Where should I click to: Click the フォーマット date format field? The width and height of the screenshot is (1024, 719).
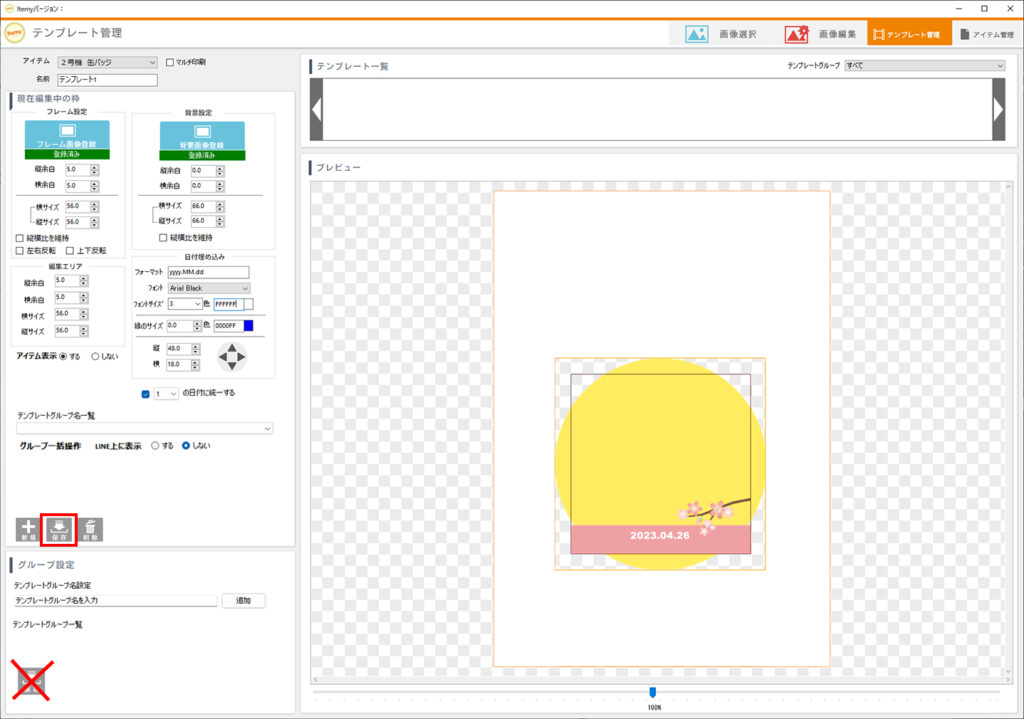pos(208,272)
